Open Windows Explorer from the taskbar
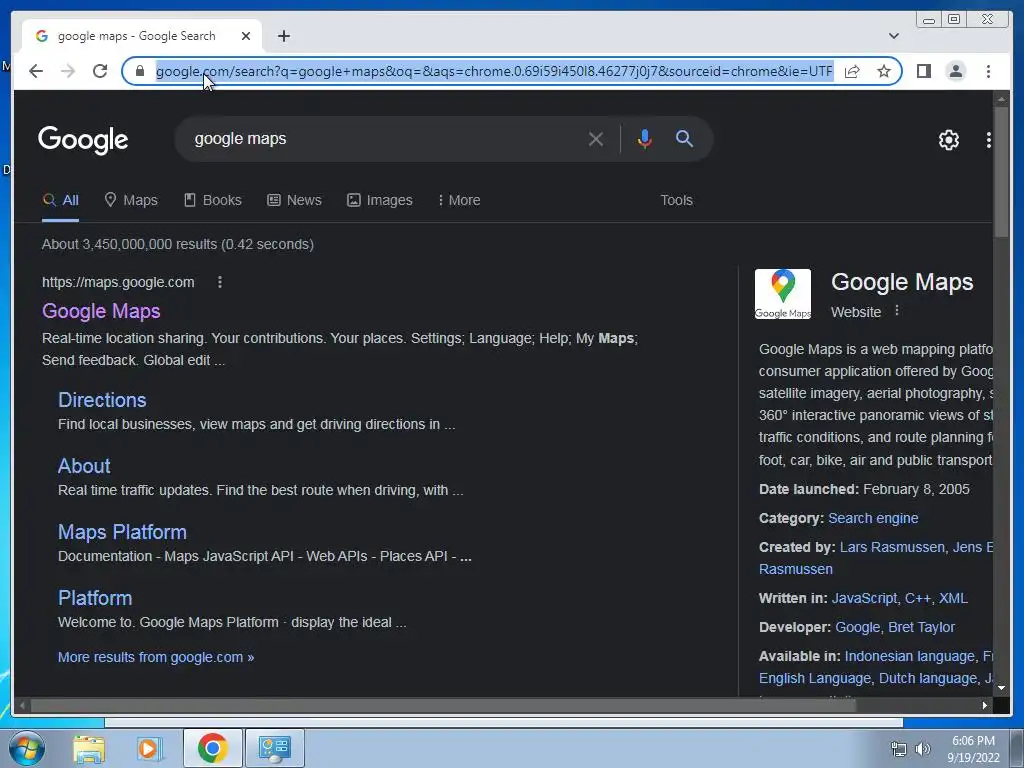Viewport: 1024px width, 768px height. coord(89,748)
